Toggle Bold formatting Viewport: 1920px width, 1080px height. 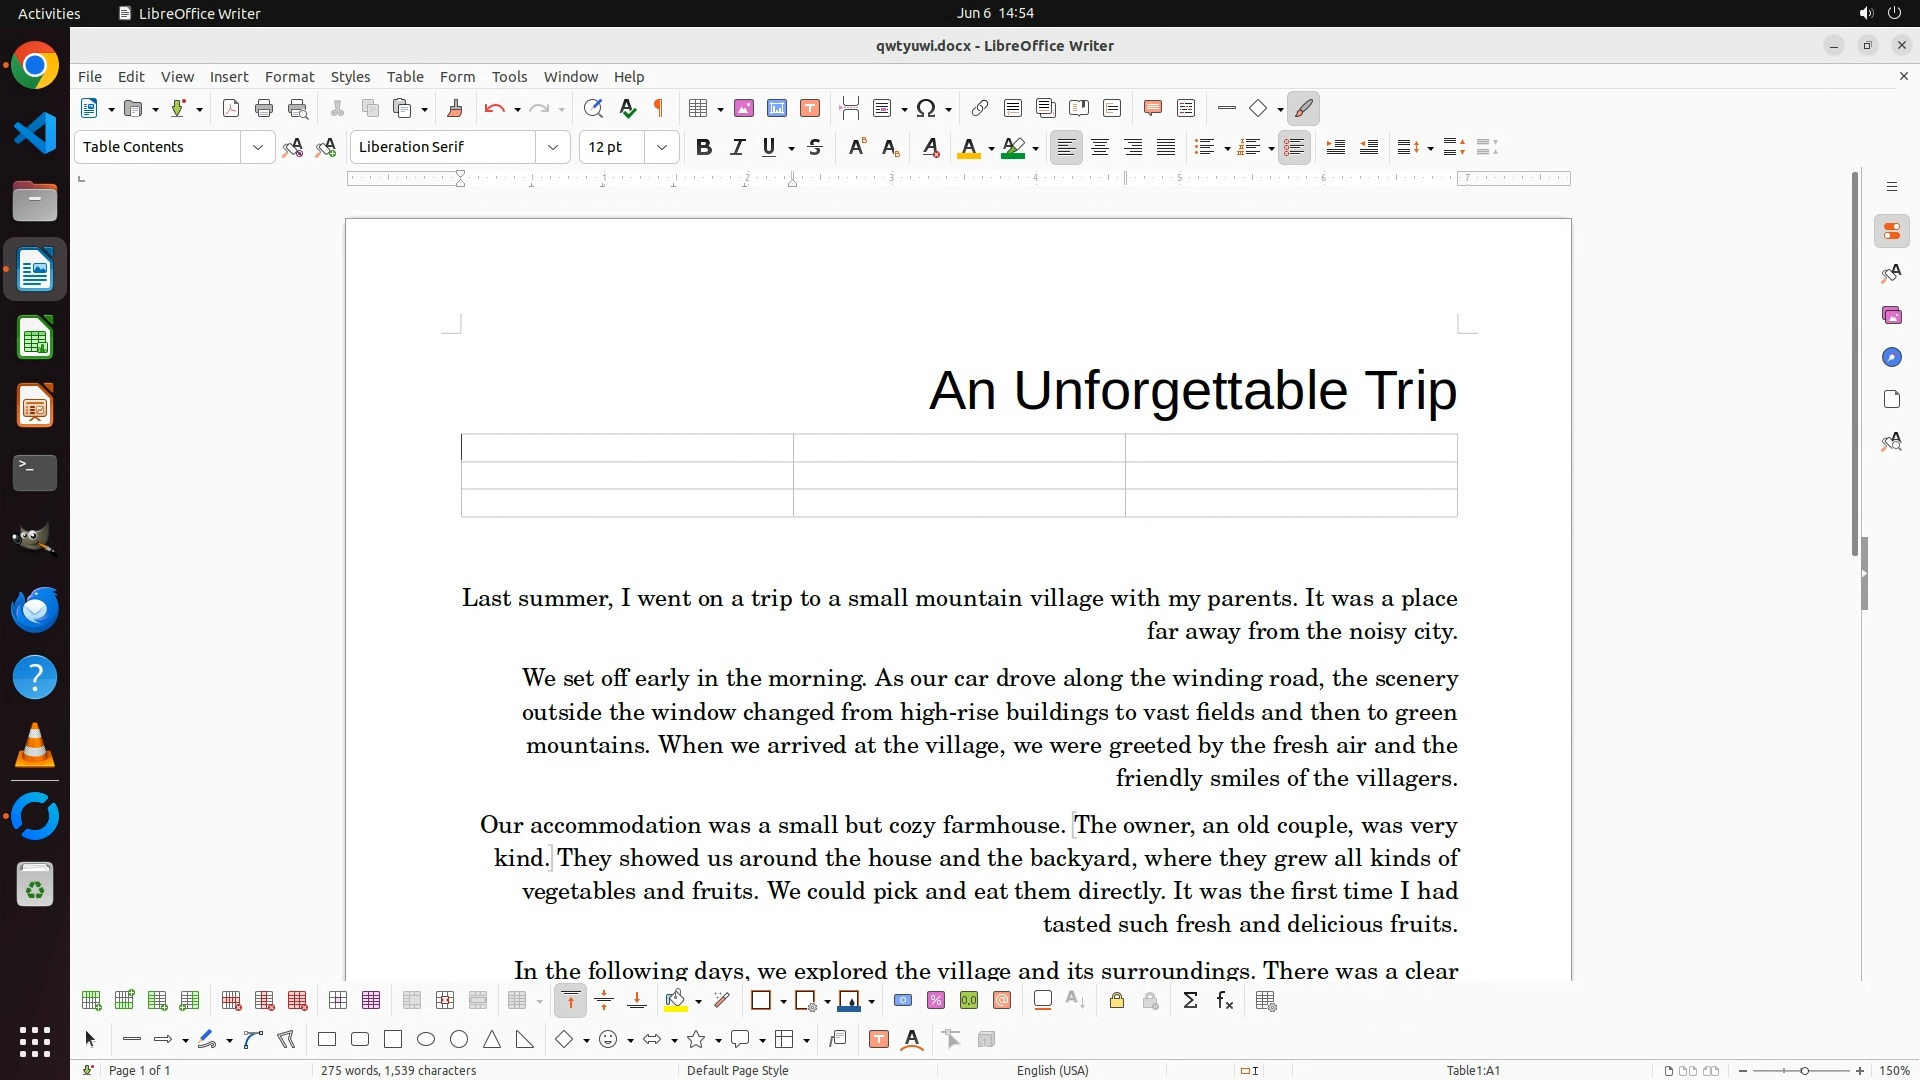703,147
